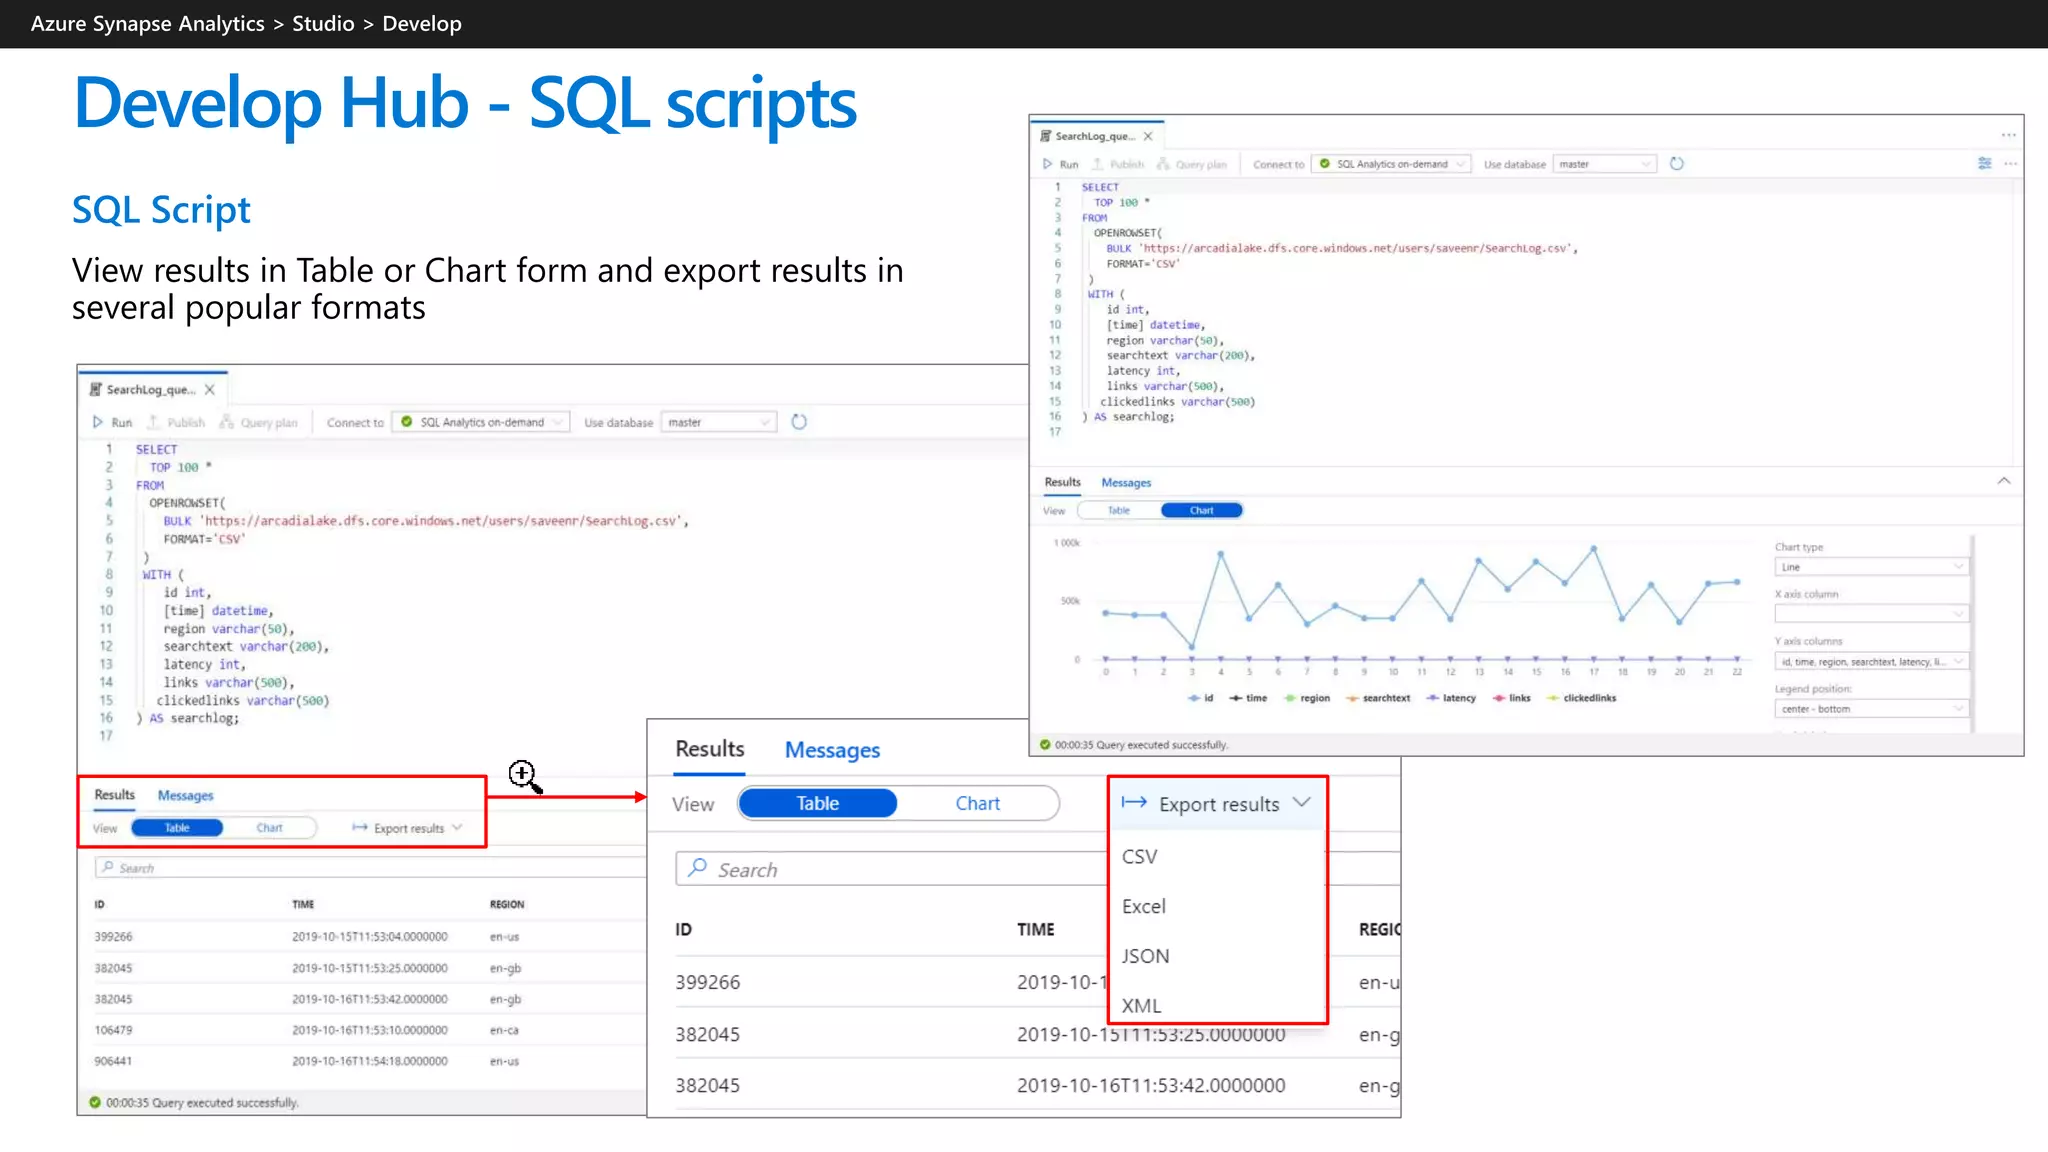Refresh databases in the left window
This screenshot has height=1152, width=2048.
tap(799, 422)
